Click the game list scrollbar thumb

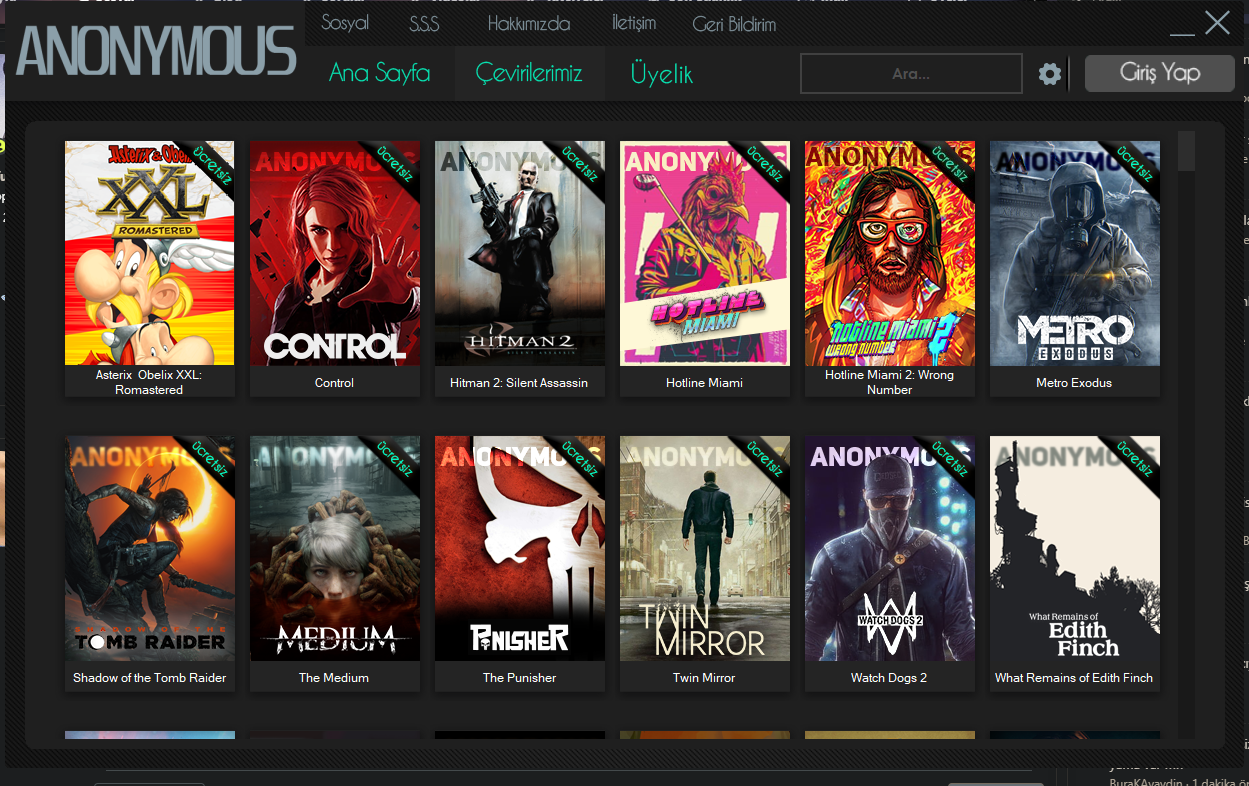point(1186,151)
